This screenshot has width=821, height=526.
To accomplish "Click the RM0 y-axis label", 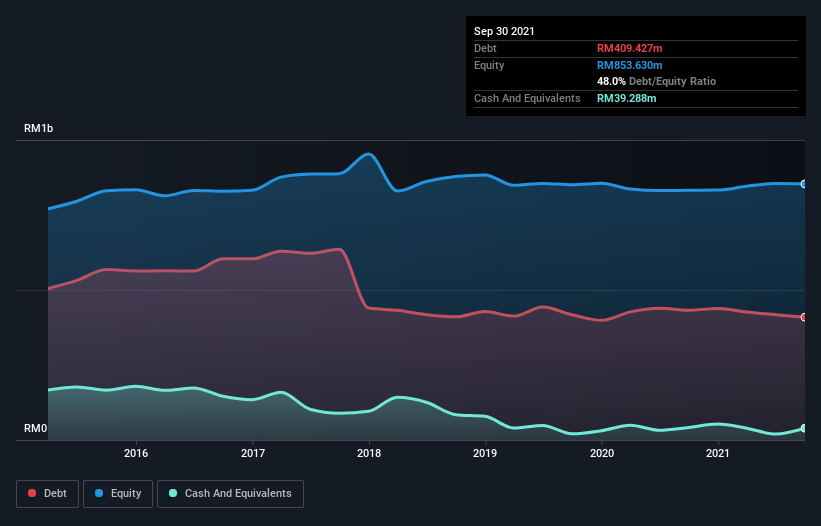I will point(36,428).
